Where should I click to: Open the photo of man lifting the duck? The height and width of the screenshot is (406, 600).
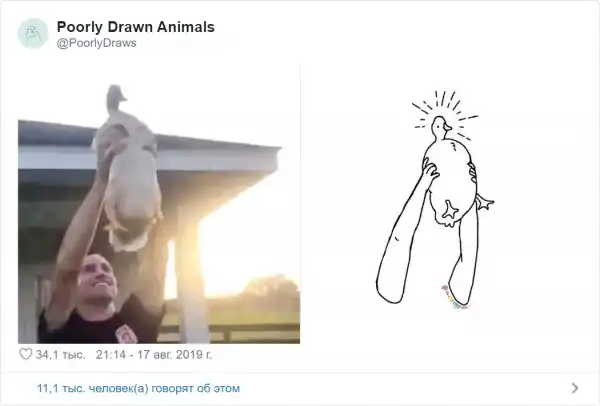coord(159,214)
